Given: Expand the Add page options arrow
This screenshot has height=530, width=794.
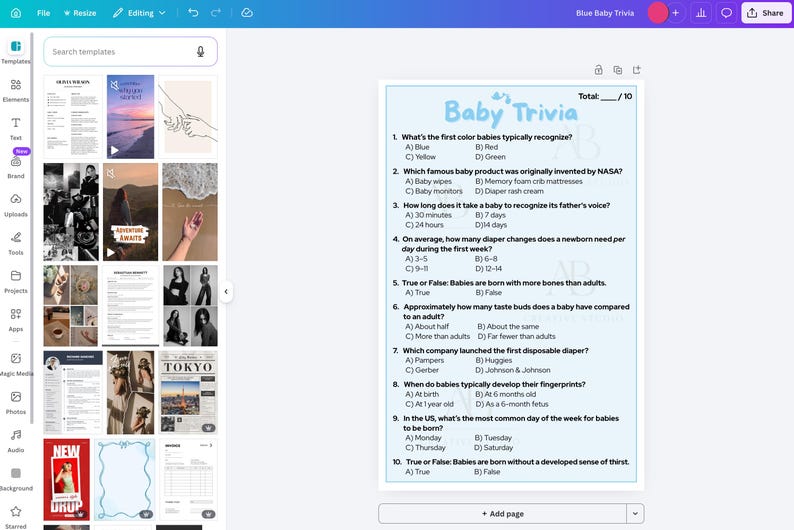Looking at the screenshot, I should [635, 513].
